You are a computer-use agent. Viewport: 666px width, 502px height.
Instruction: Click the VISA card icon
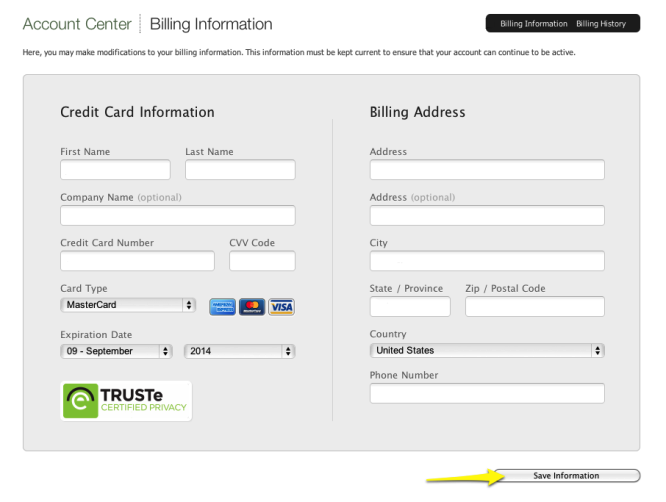pyautogui.click(x=282, y=307)
